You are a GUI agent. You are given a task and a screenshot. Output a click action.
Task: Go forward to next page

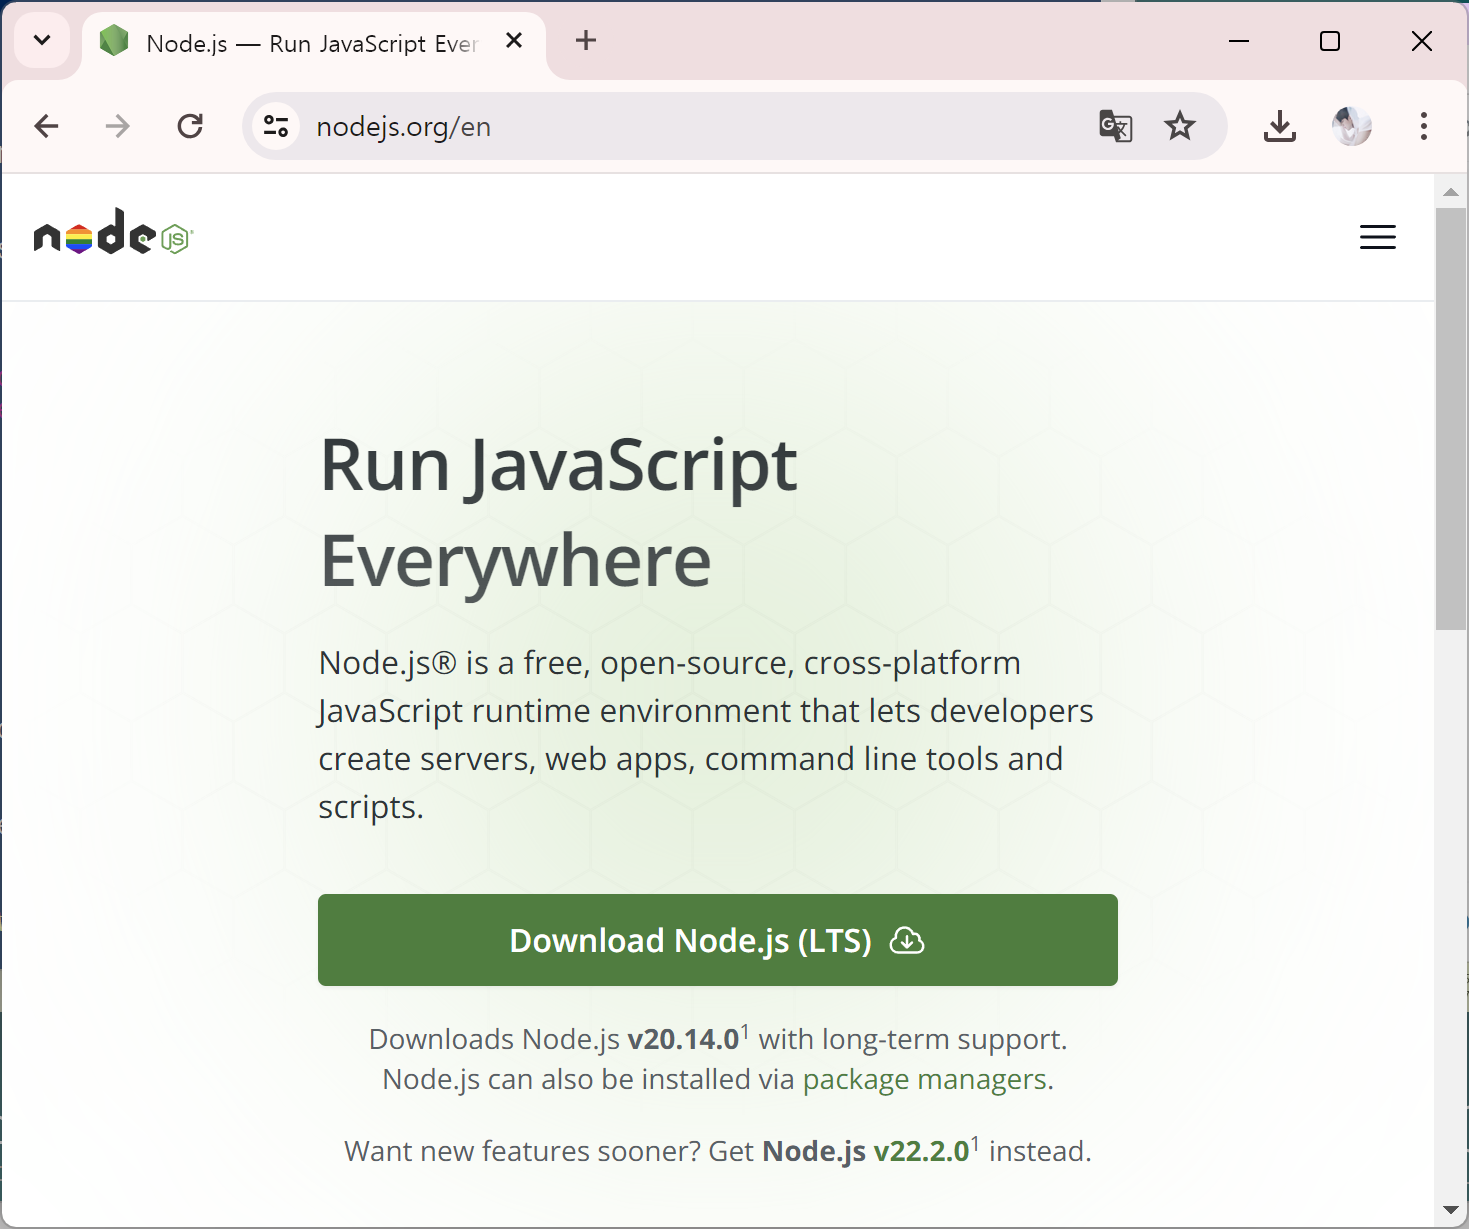[x=118, y=126]
